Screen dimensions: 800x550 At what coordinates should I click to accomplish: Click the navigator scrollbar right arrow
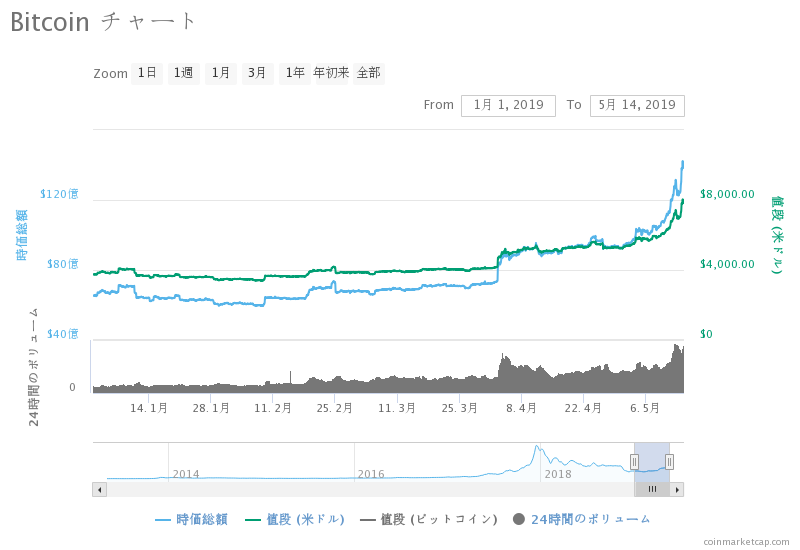tap(677, 490)
